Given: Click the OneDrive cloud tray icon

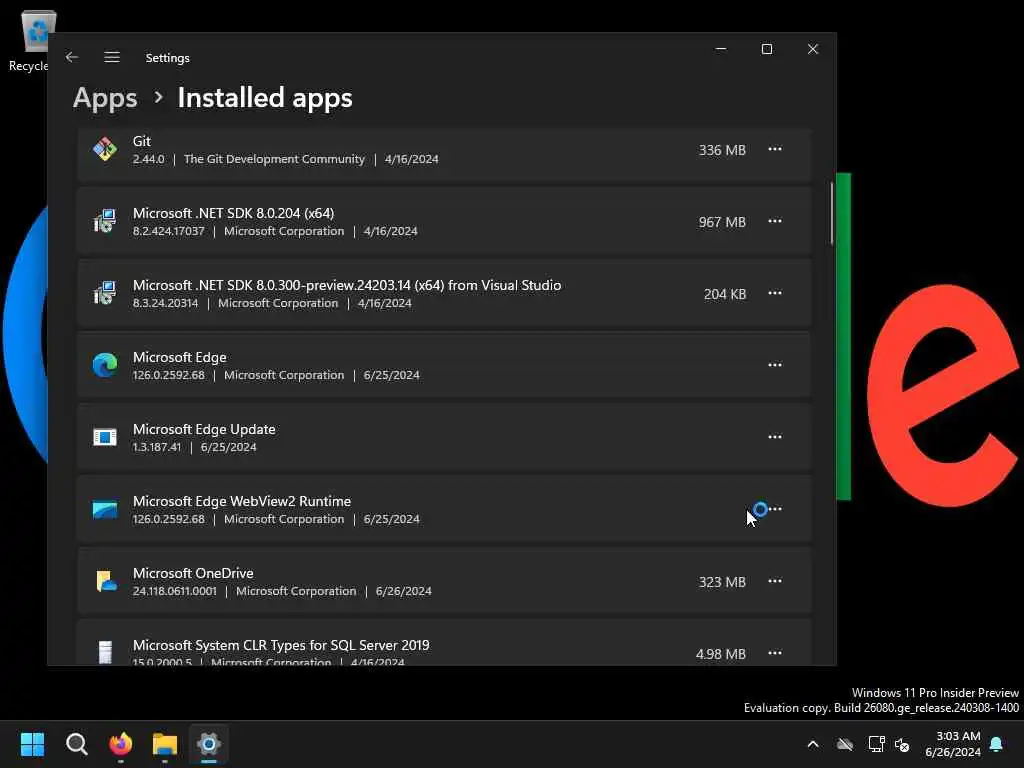Looking at the screenshot, I should click(x=845, y=744).
